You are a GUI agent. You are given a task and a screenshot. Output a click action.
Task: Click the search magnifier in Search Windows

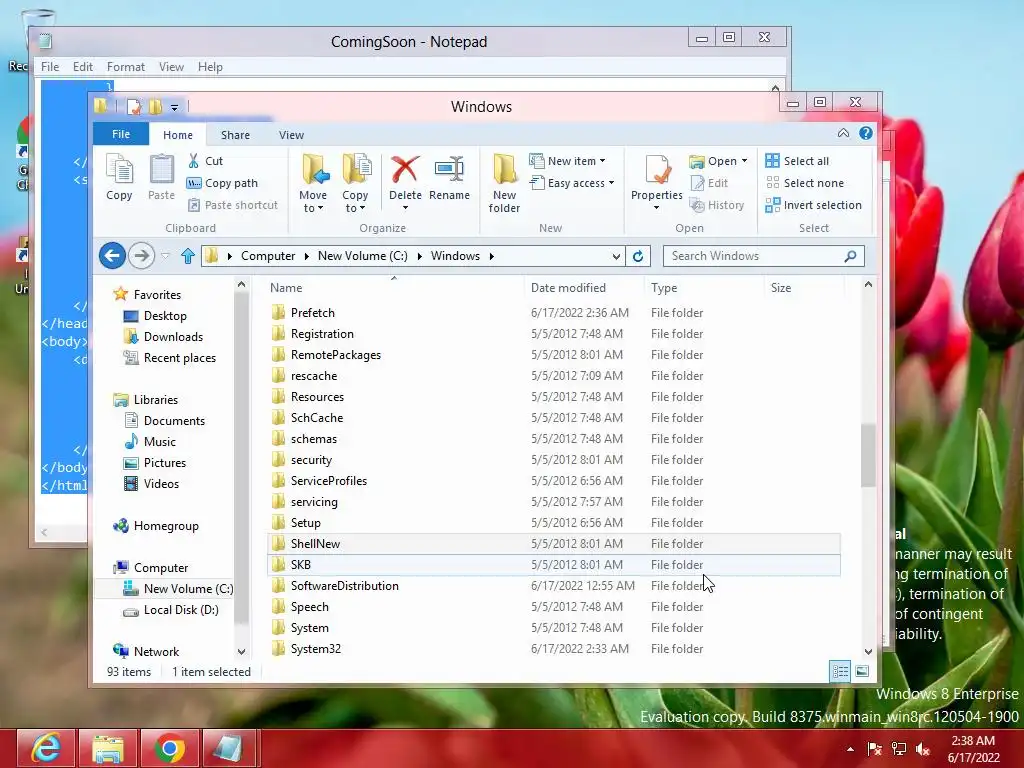pos(850,256)
